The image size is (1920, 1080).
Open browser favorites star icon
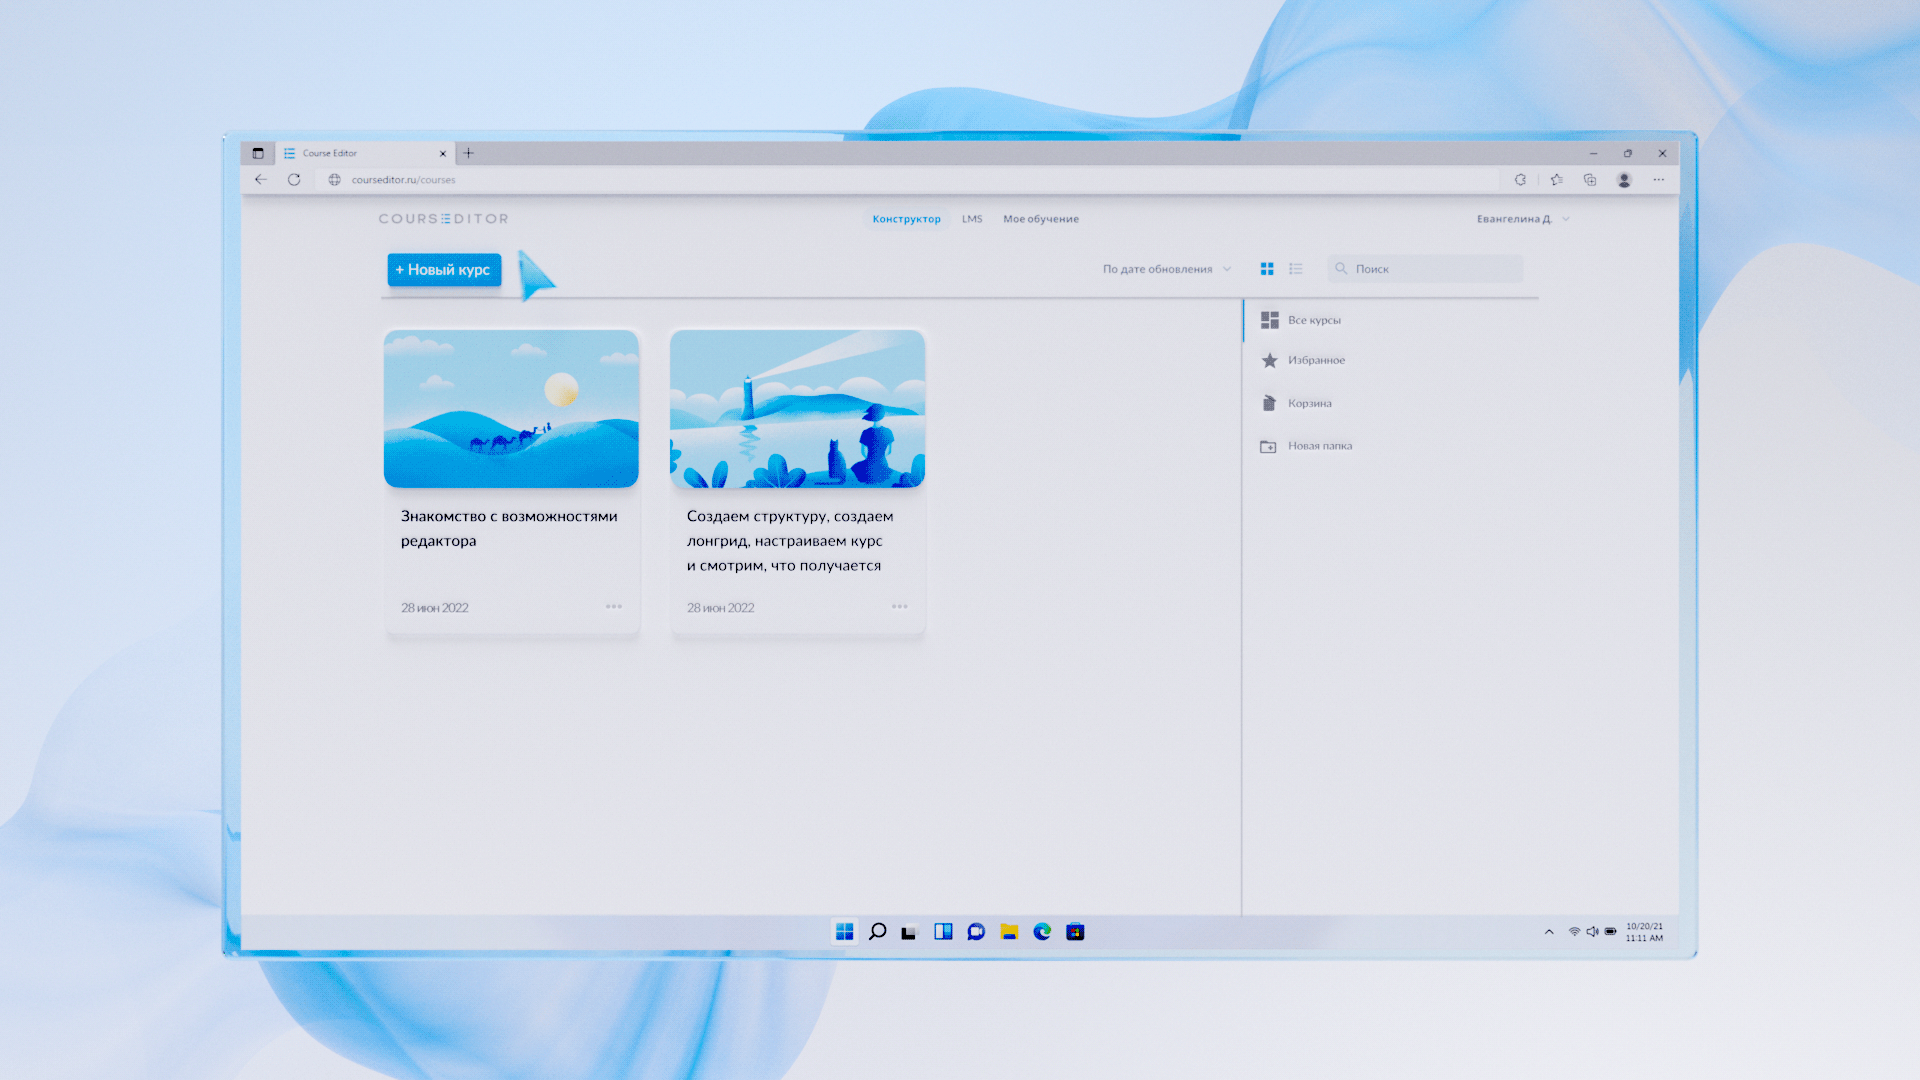coord(1556,180)
